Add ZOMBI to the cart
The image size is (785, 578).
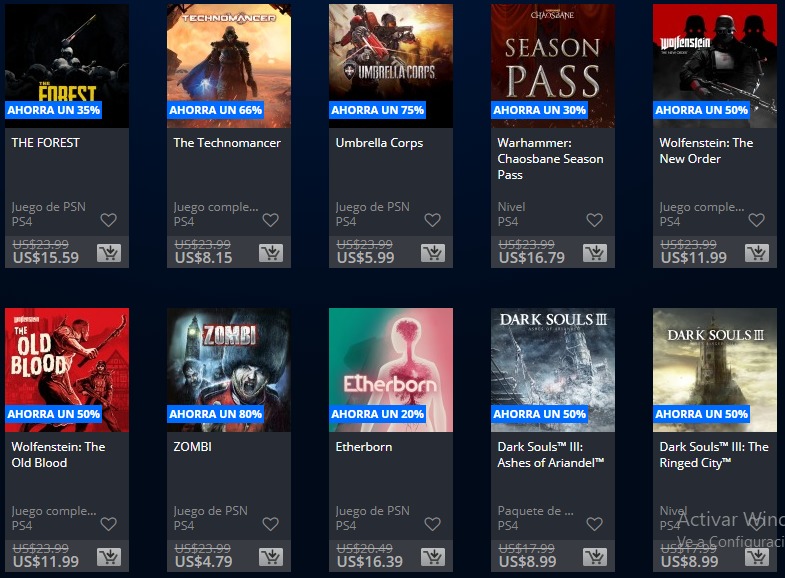271,557
